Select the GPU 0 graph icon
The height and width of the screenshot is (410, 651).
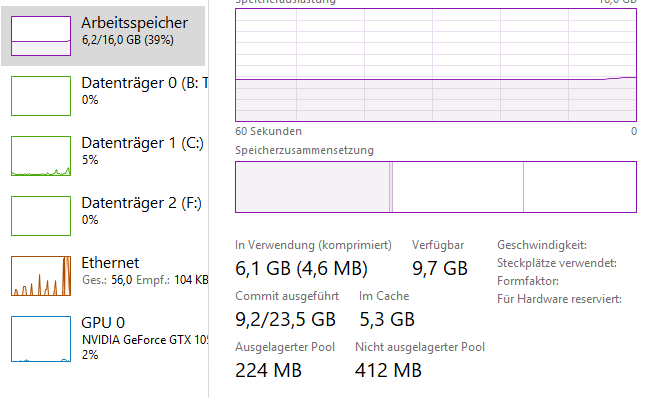(x=40, y=335)
